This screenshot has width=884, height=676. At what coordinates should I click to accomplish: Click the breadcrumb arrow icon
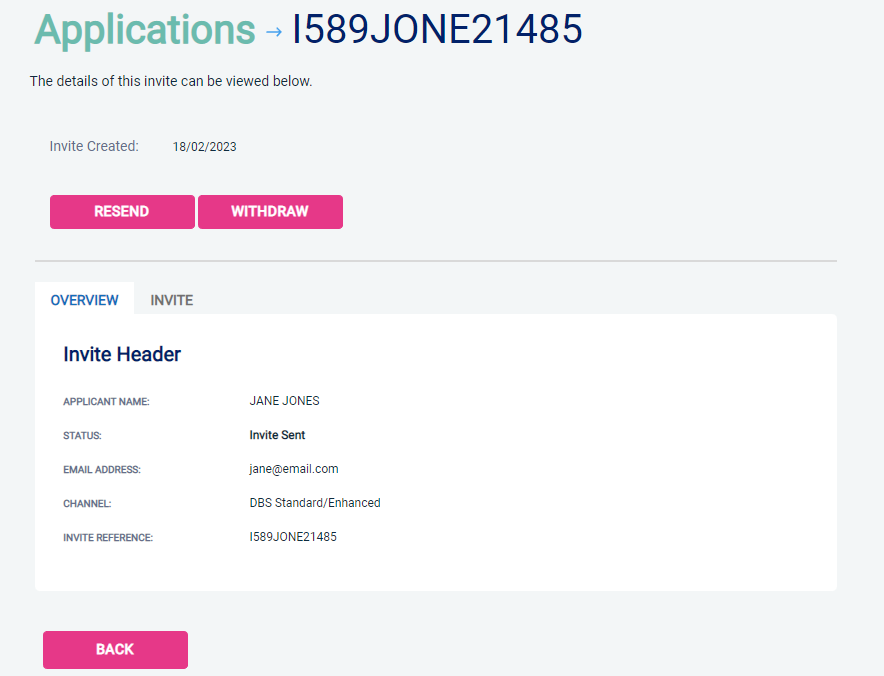[274, 32]
